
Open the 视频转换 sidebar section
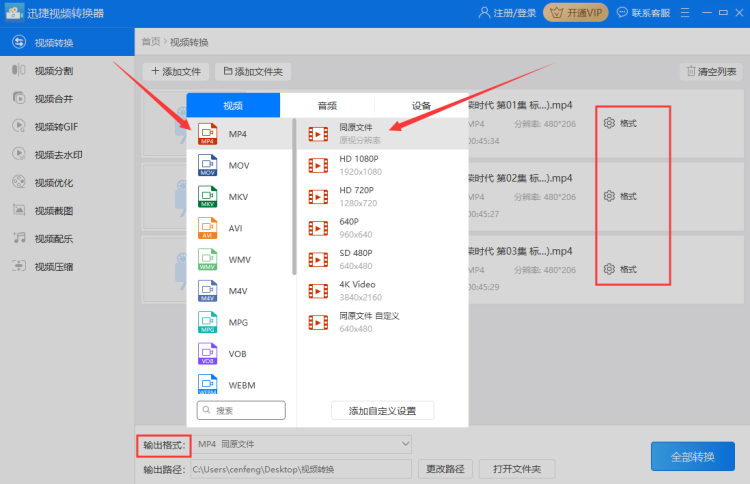click(67, 42)
